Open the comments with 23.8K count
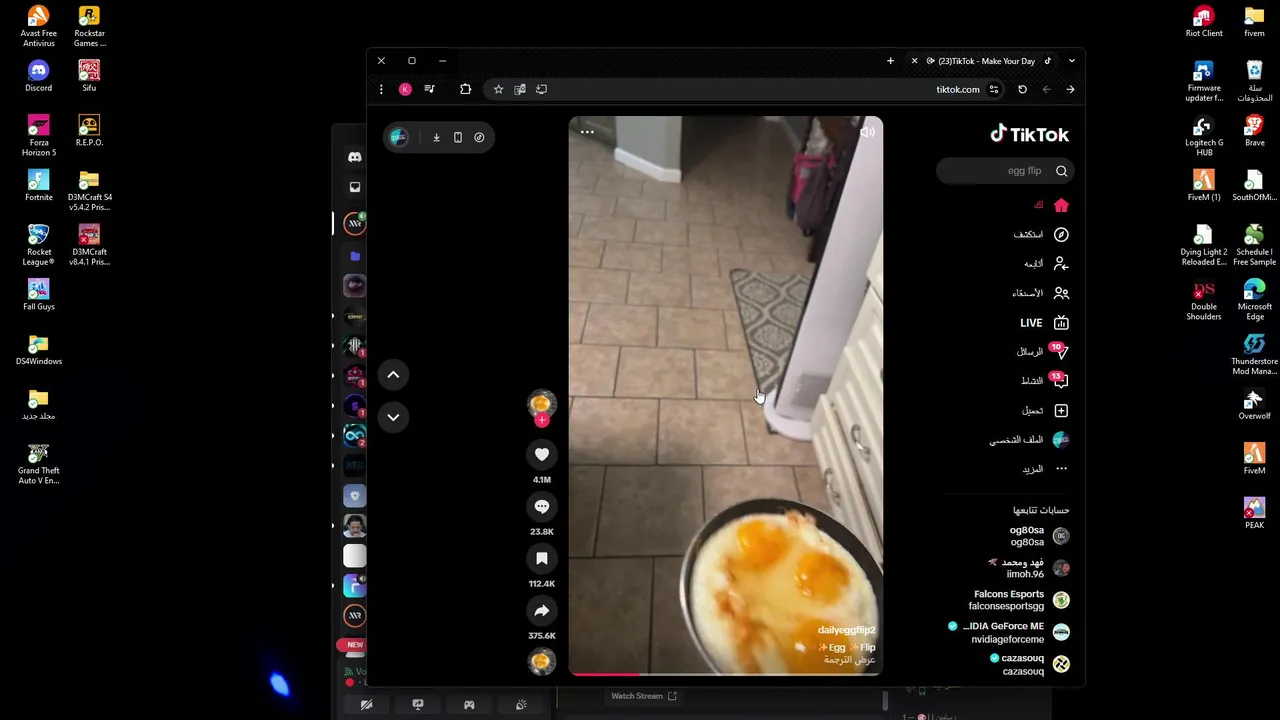Viewport: 1280px width, 720px height. (542, 506)
